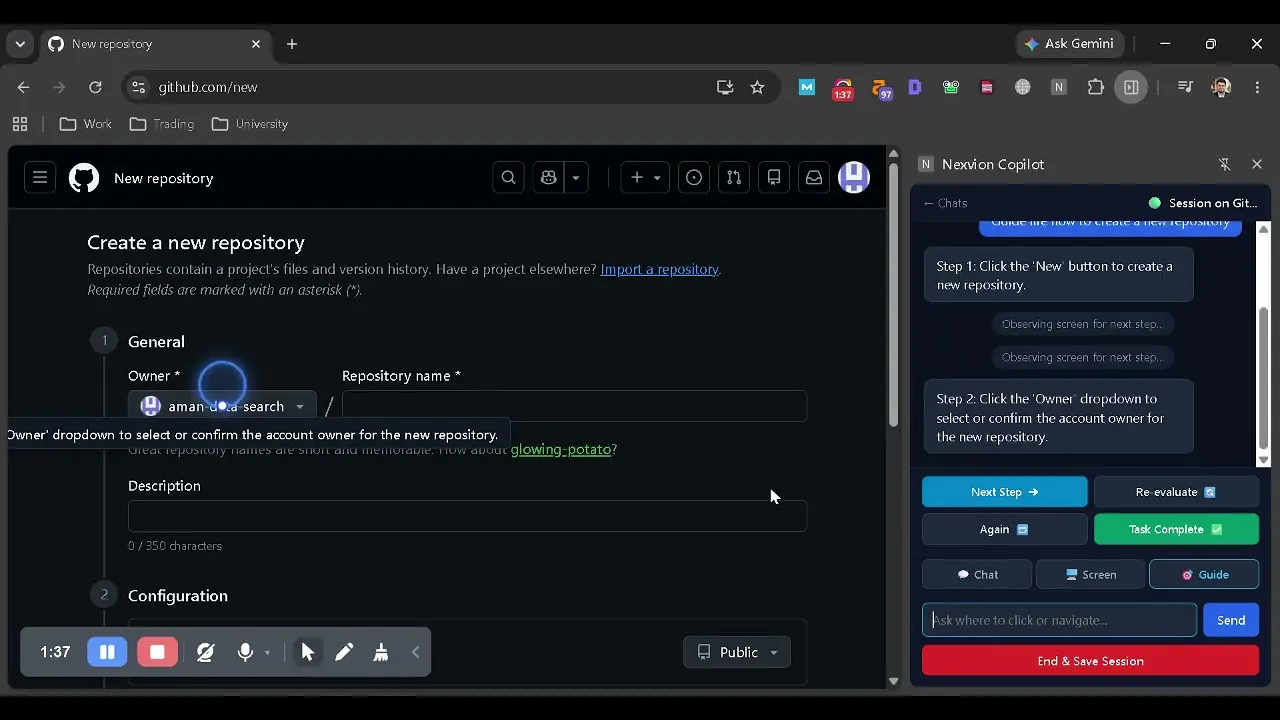Focus the Ask where to click input
This screenshot has height=720, width=1280.
[1059, 620]
